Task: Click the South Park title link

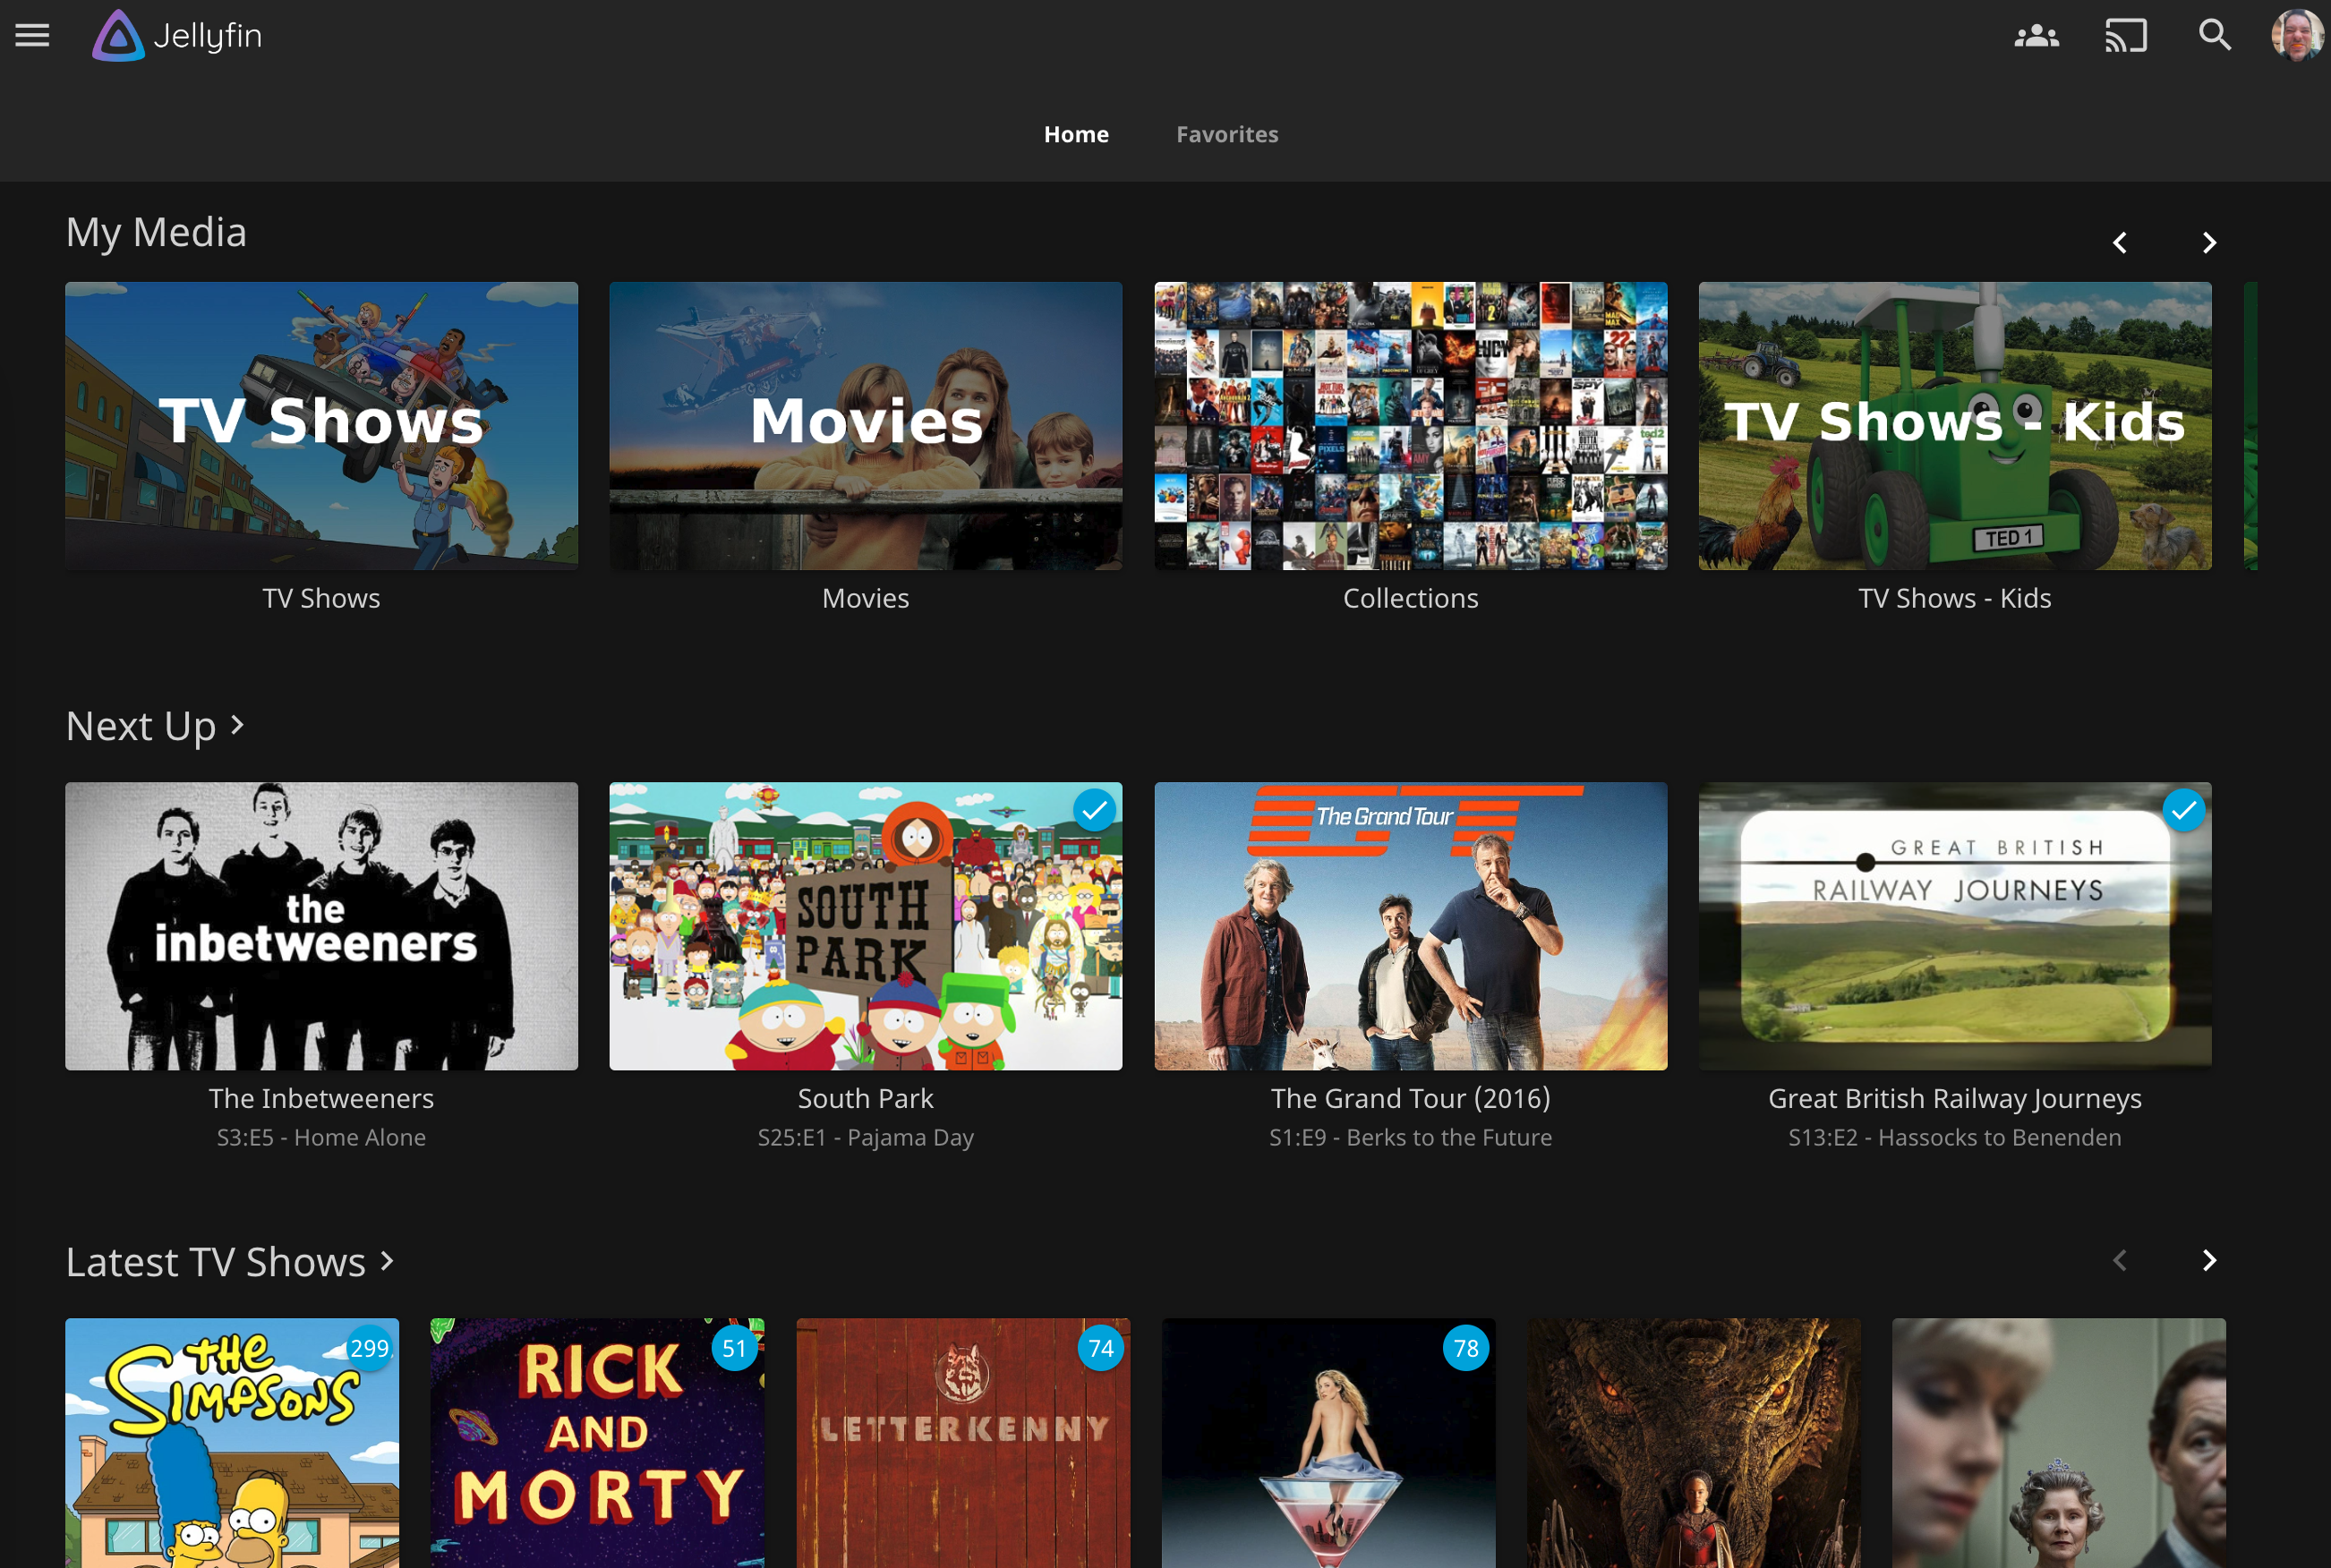Action: point(865,1098)
